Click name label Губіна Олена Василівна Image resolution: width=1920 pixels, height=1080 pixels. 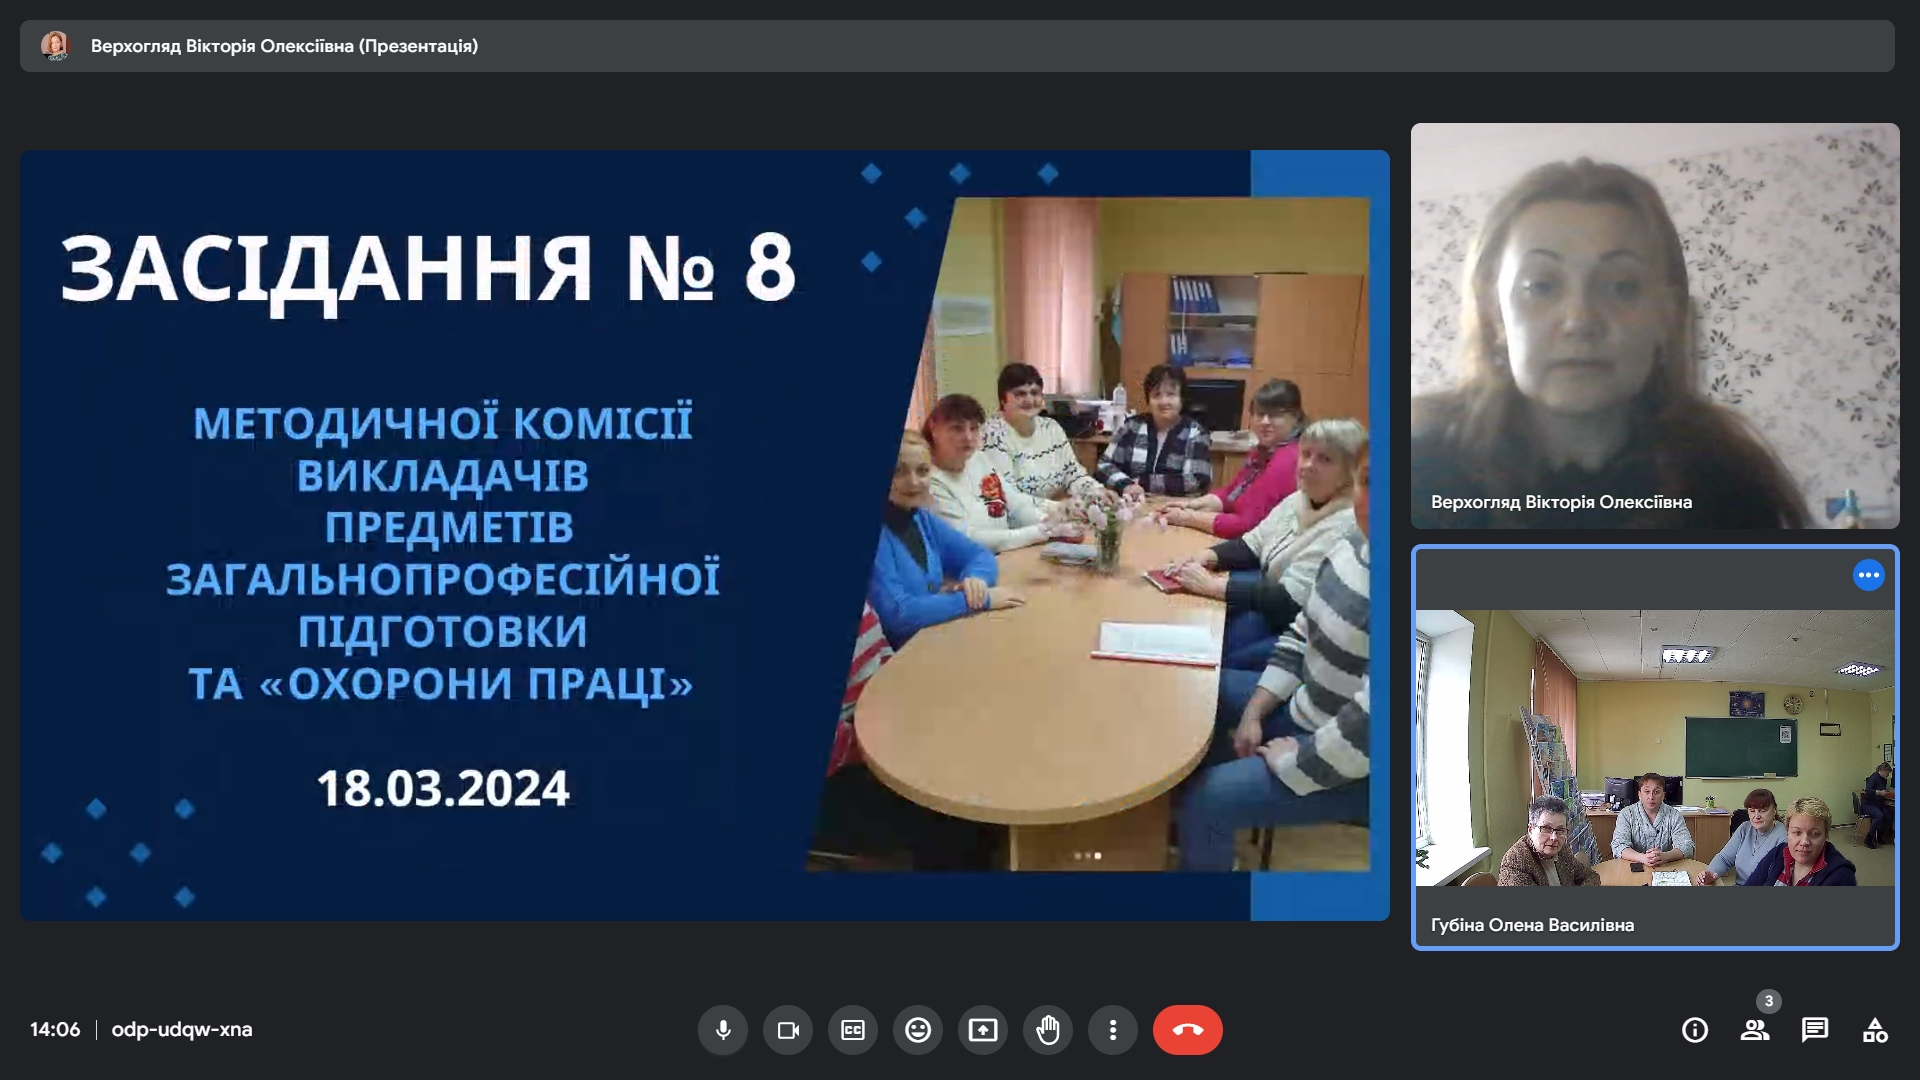(x=1532, y=925)
